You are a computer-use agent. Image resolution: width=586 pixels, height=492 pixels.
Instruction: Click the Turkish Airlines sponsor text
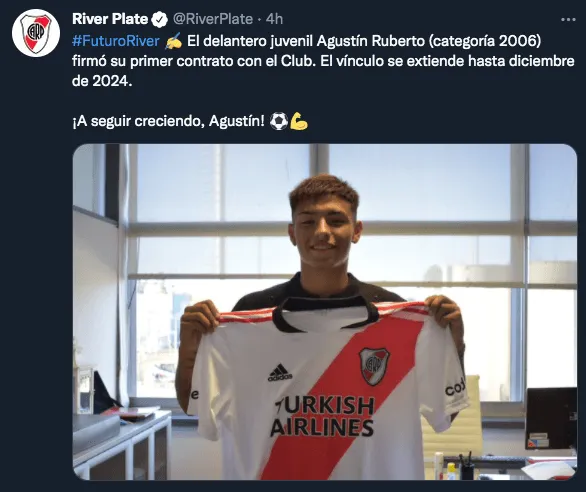322,416
